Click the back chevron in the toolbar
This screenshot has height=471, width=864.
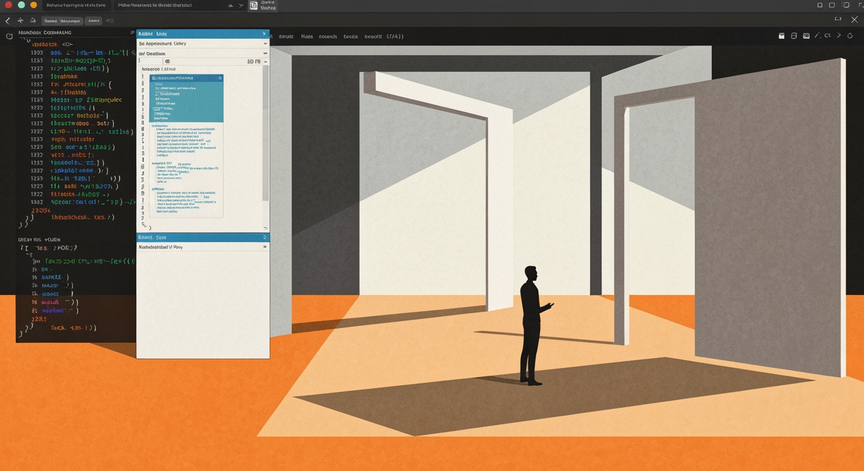point(8,20)
